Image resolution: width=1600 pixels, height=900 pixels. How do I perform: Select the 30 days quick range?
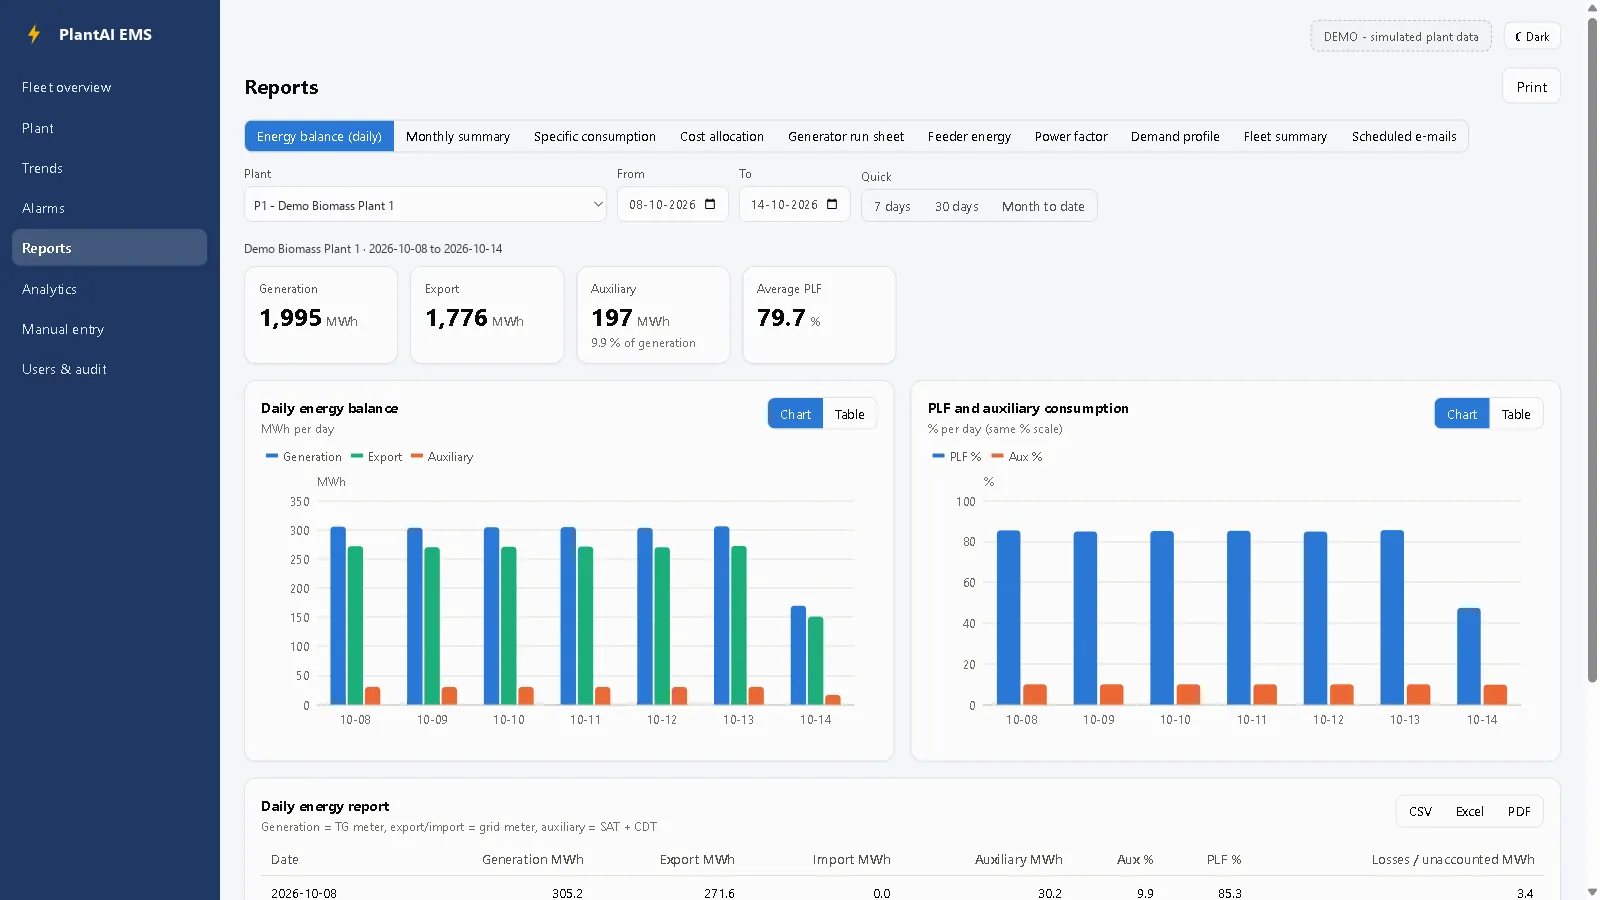[957, 206]
